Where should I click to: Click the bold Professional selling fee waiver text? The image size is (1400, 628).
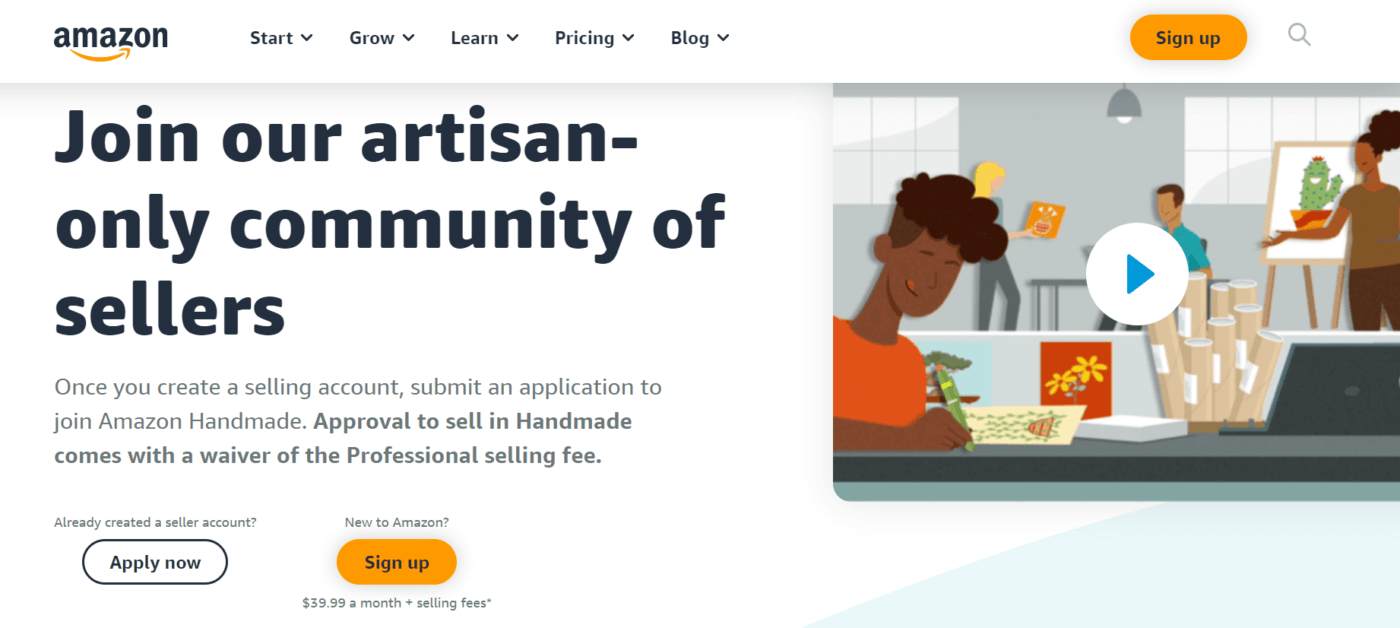[343, 438]
